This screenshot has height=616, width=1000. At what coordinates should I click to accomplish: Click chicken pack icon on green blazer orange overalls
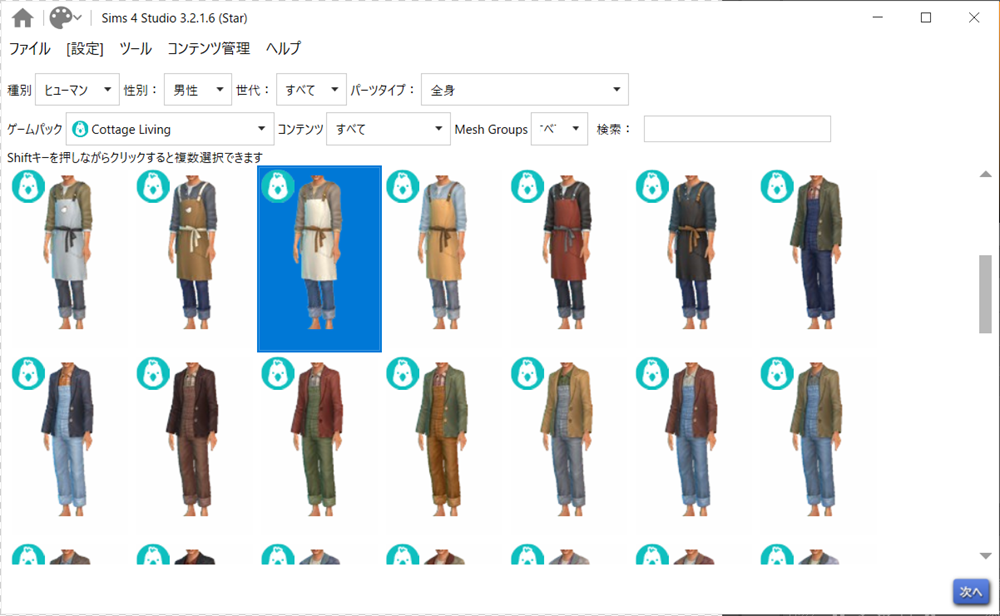(402, 373)
